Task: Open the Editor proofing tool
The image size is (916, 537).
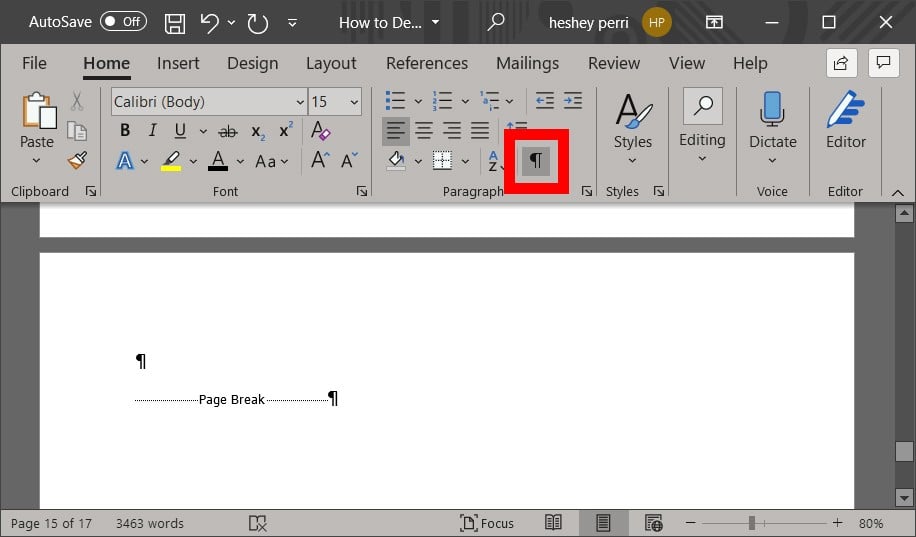Action: point(845,122)
